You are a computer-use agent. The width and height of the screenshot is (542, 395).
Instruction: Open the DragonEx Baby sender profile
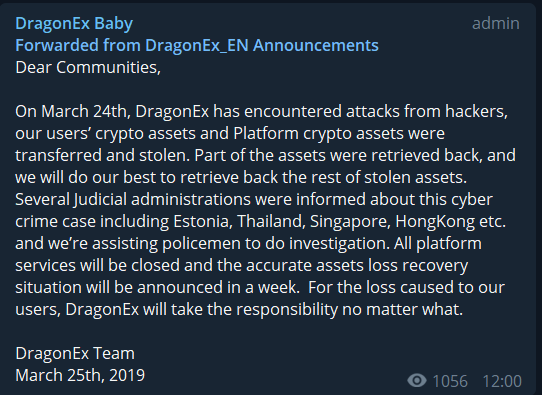tap(74, 23)
